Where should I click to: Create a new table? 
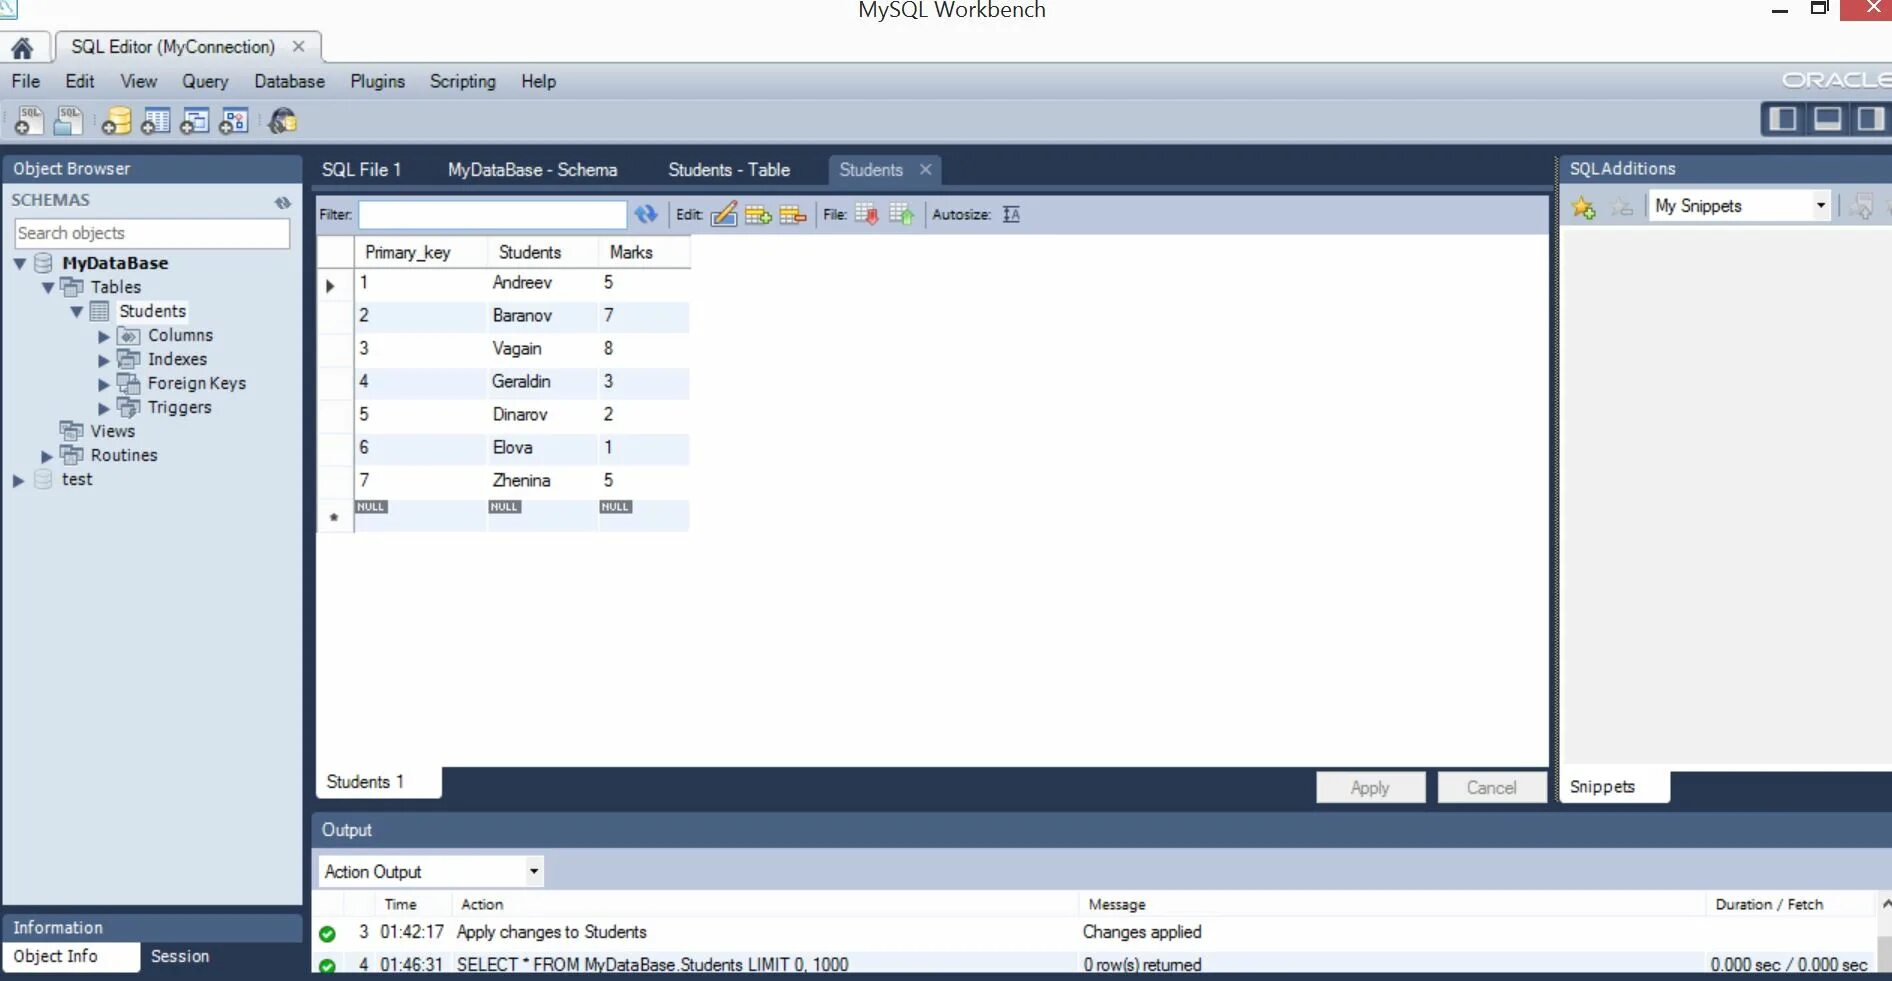click(155, 121)
